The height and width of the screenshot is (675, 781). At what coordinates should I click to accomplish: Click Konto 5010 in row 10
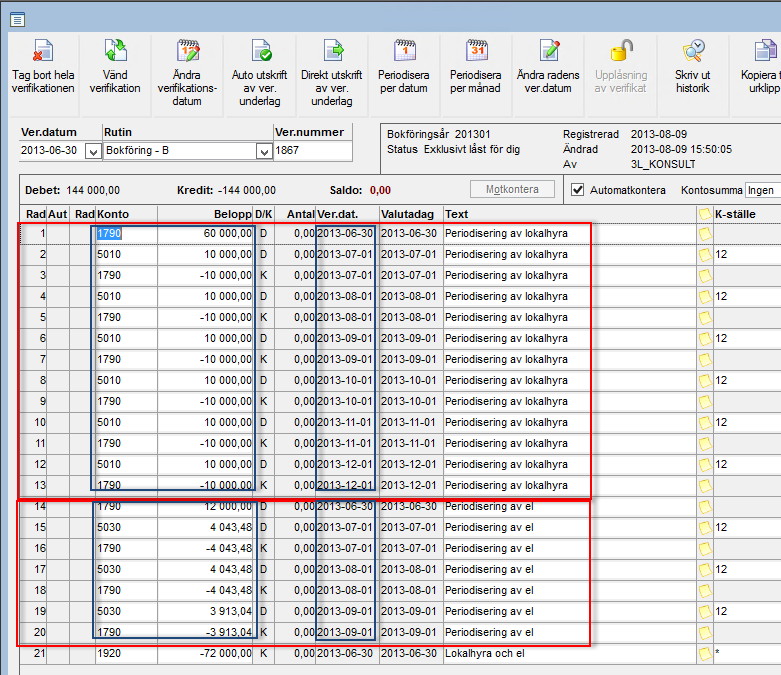point(127,422)
